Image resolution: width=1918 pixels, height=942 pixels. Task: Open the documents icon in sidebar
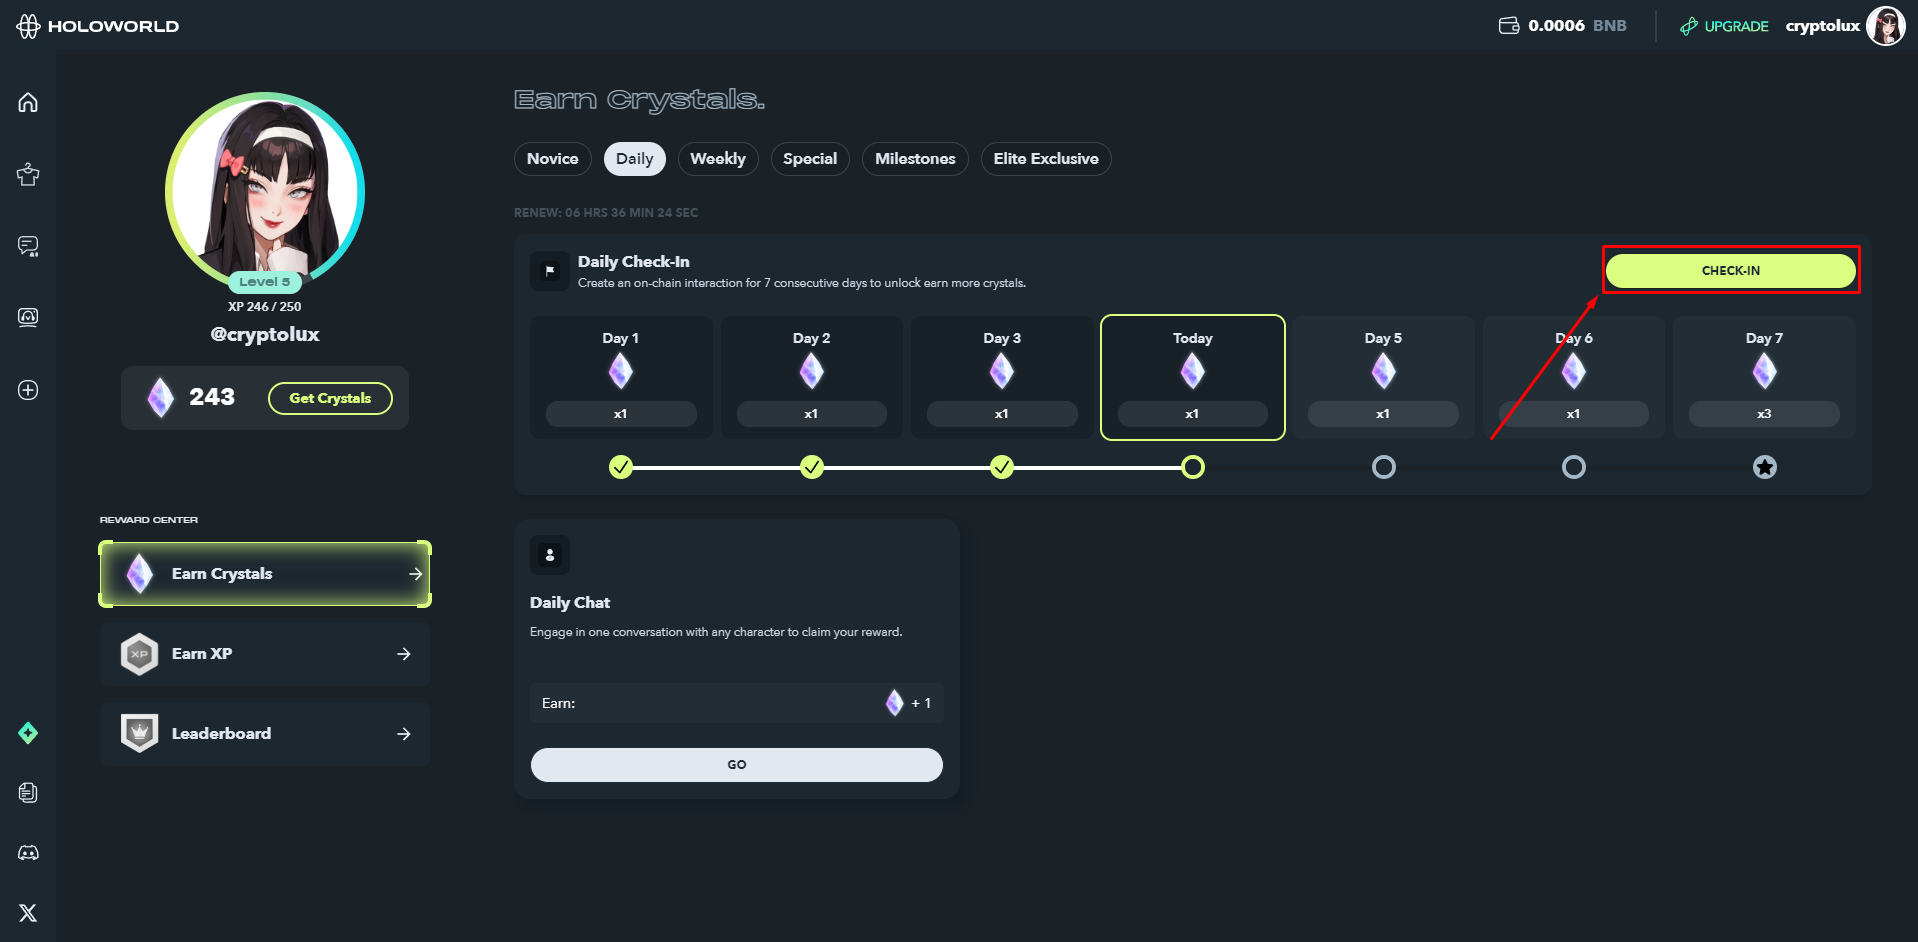tap(28, 793)
